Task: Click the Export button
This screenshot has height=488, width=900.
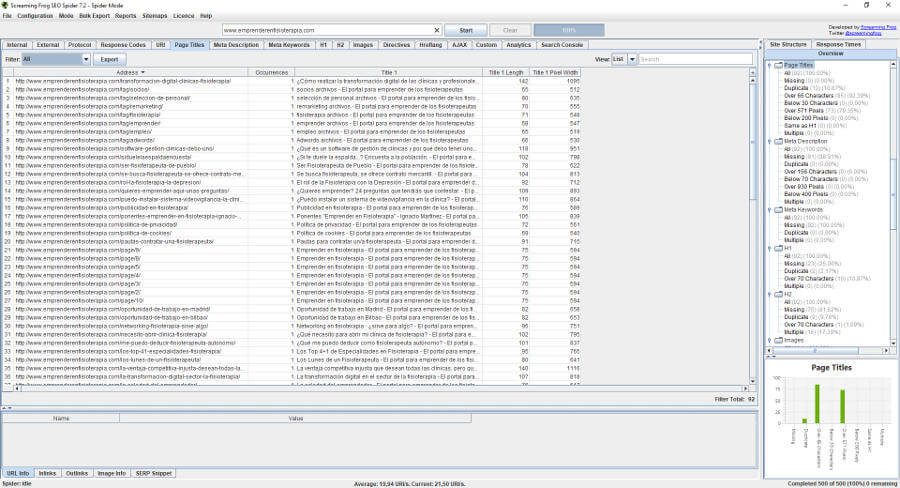Action: [x=109, y=59]
